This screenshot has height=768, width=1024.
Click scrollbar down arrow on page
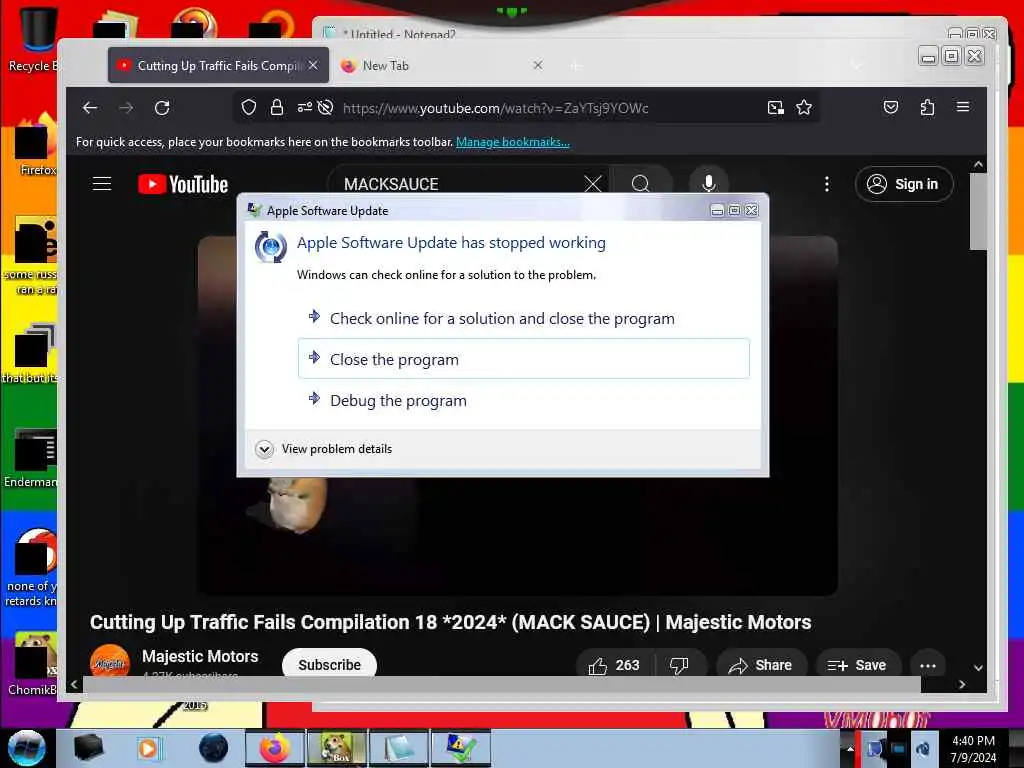click(978, 668)
